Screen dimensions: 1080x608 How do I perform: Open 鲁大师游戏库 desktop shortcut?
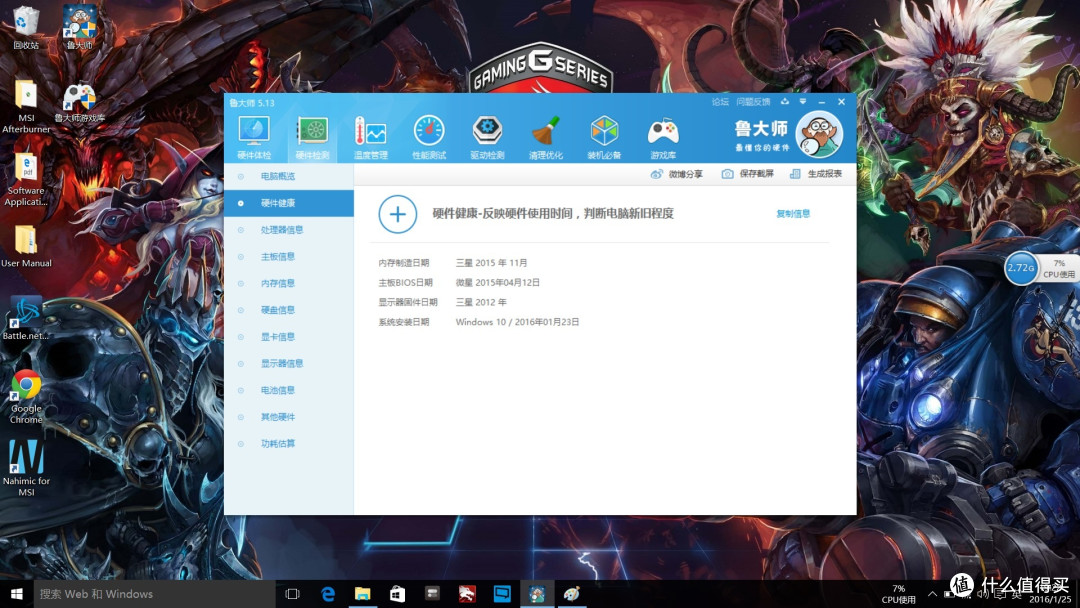pyautogui.click(x=80, y=102)
